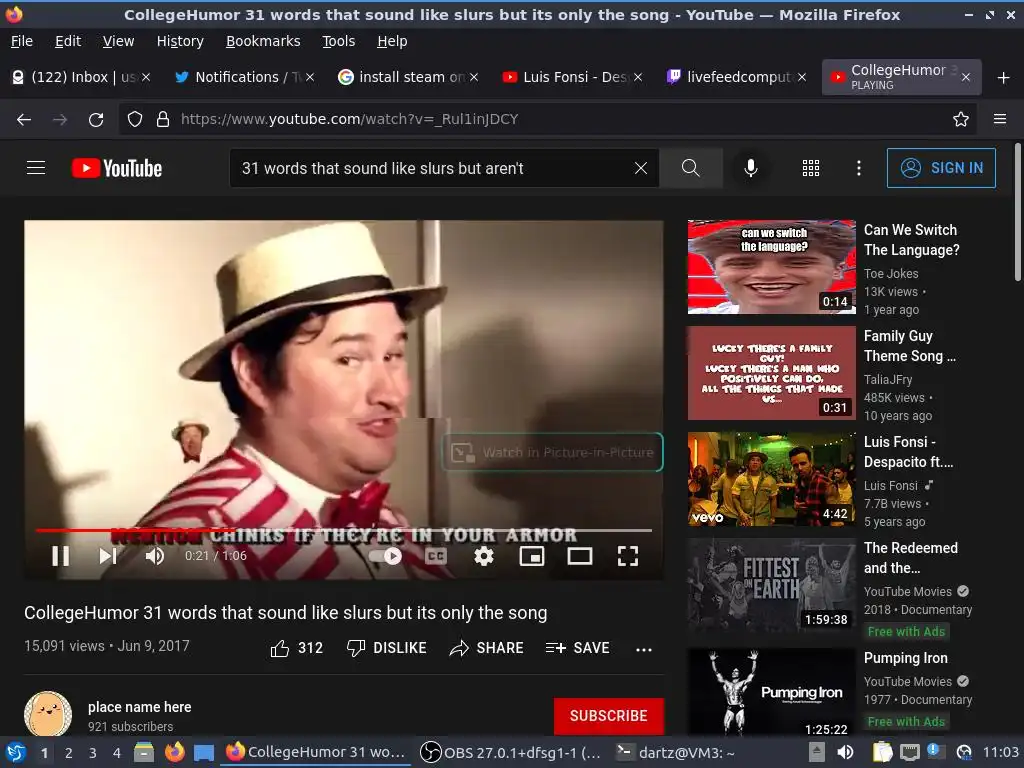The width and height of the screenshot is (1024, 768).
Task: Open OBS 27.0.1 taskbar window
Action: (511, 753)
